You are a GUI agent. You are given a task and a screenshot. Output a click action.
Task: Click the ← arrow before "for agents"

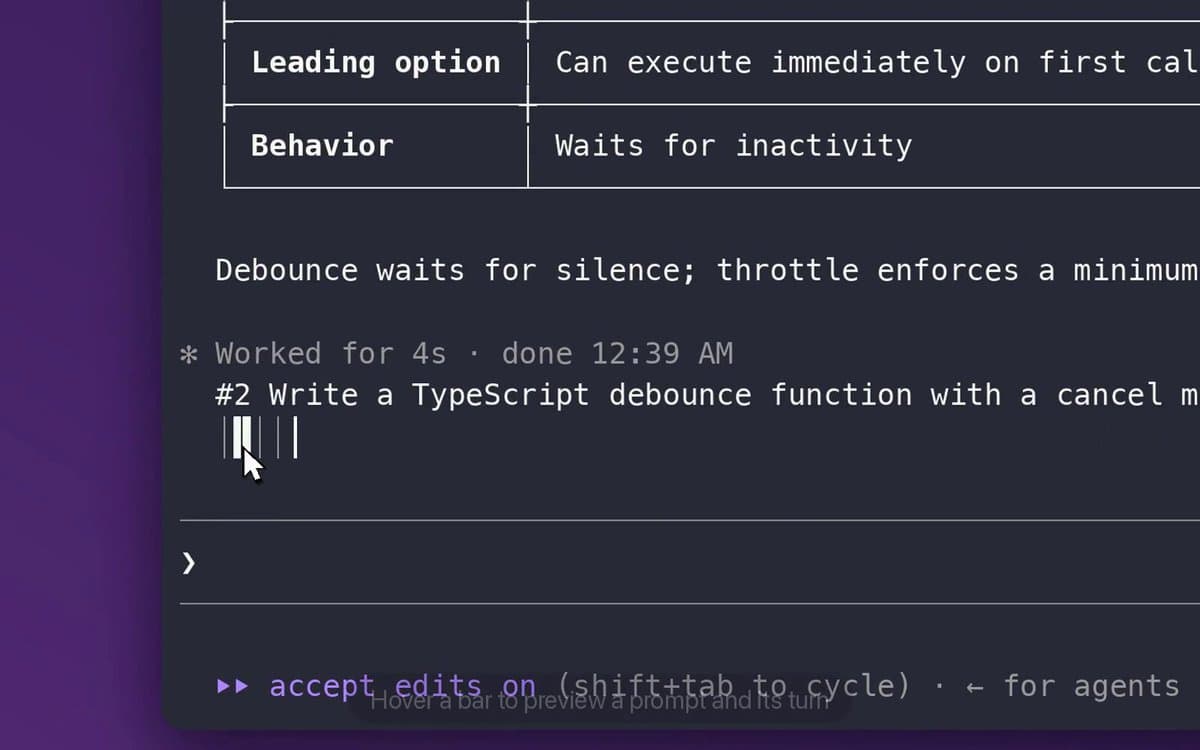click(975, 686)
